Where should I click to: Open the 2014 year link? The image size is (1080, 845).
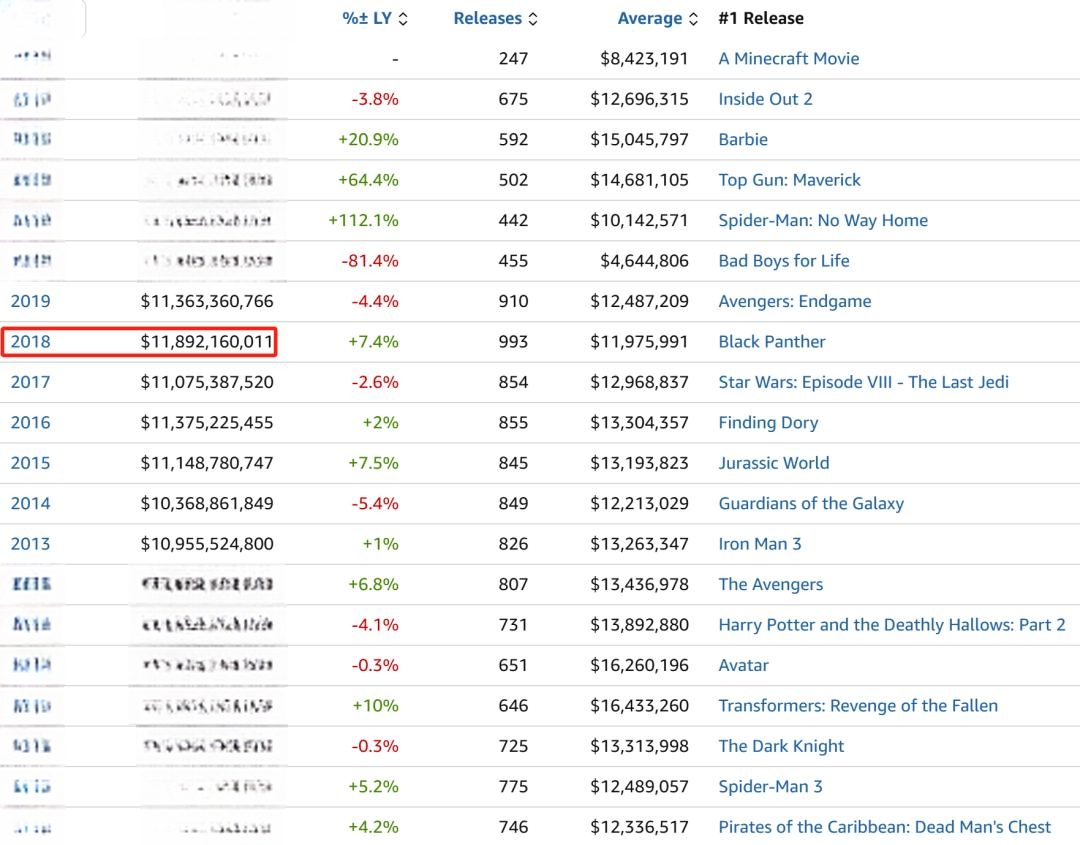tap(30, 503)
